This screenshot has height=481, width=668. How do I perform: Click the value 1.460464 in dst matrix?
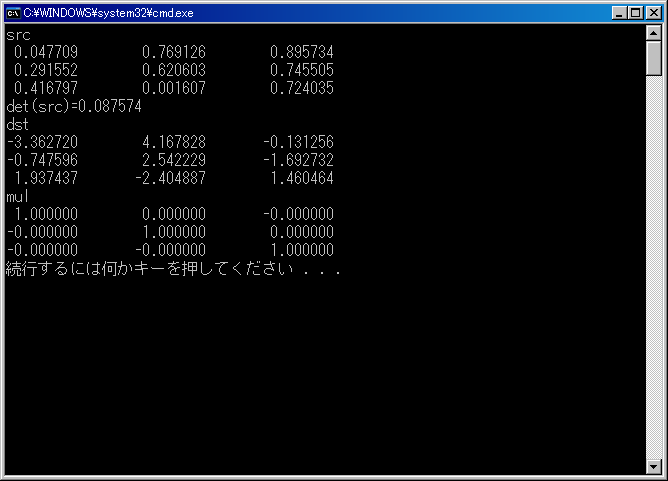click(301, 178)
